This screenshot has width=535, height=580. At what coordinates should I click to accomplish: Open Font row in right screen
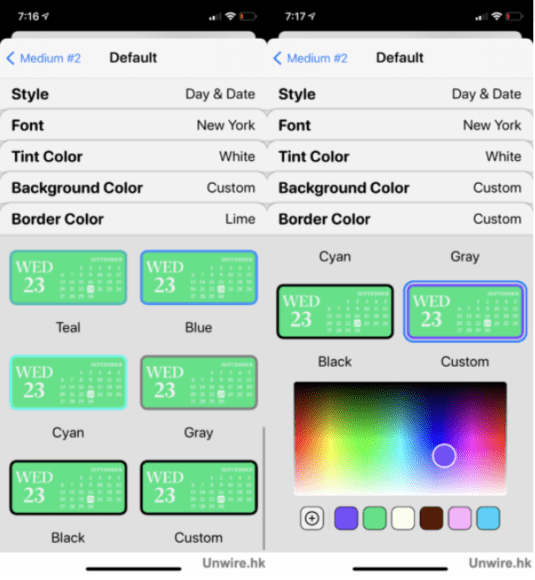[x=400, y=125]
